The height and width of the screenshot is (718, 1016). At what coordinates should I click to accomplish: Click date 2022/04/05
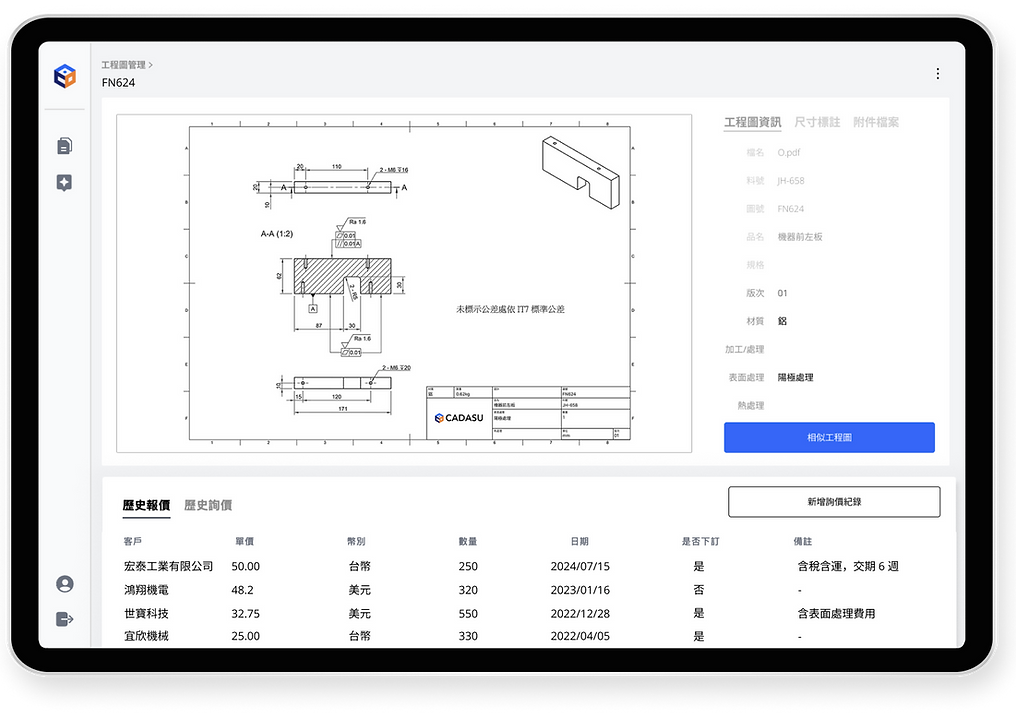pos(580,636)
